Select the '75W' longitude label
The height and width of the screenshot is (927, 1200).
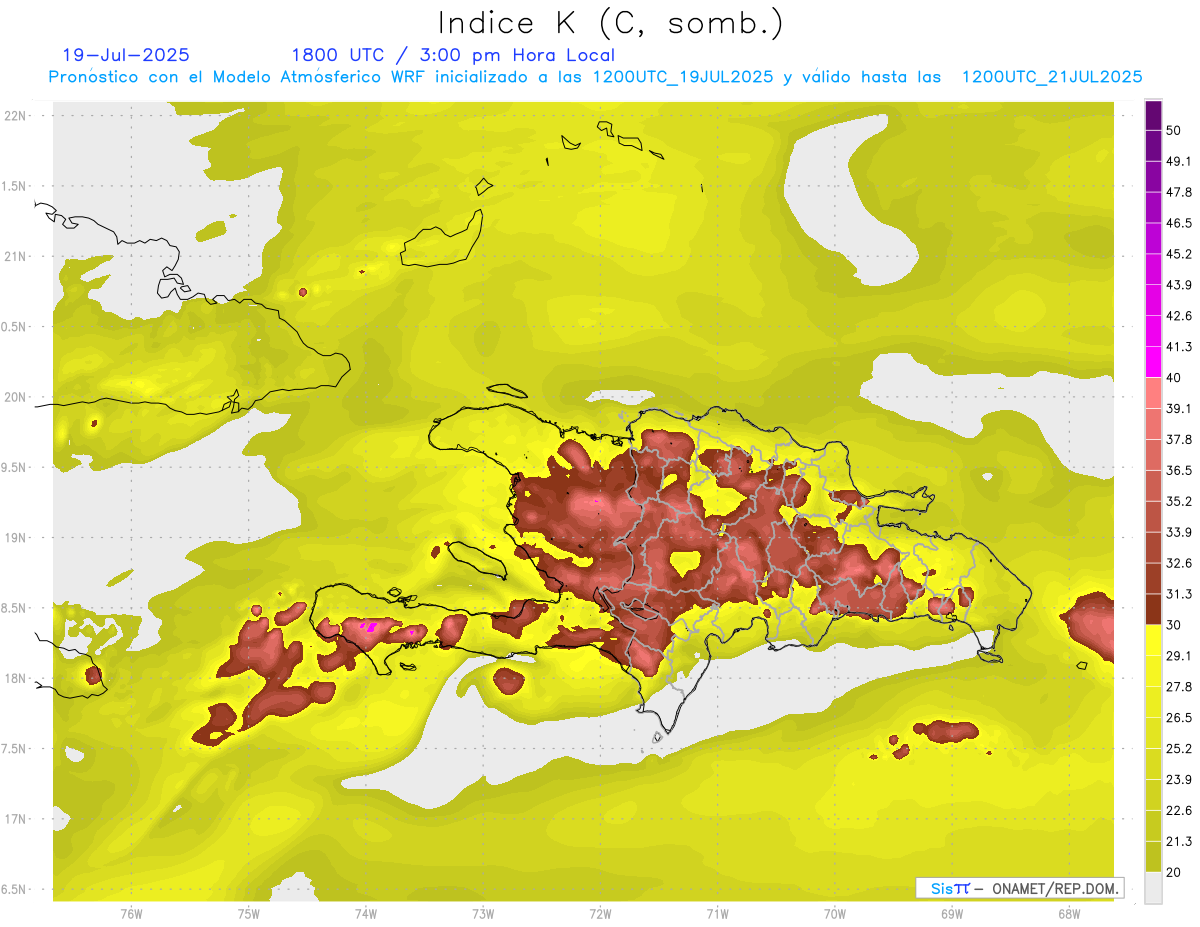(x=249, y=914)
